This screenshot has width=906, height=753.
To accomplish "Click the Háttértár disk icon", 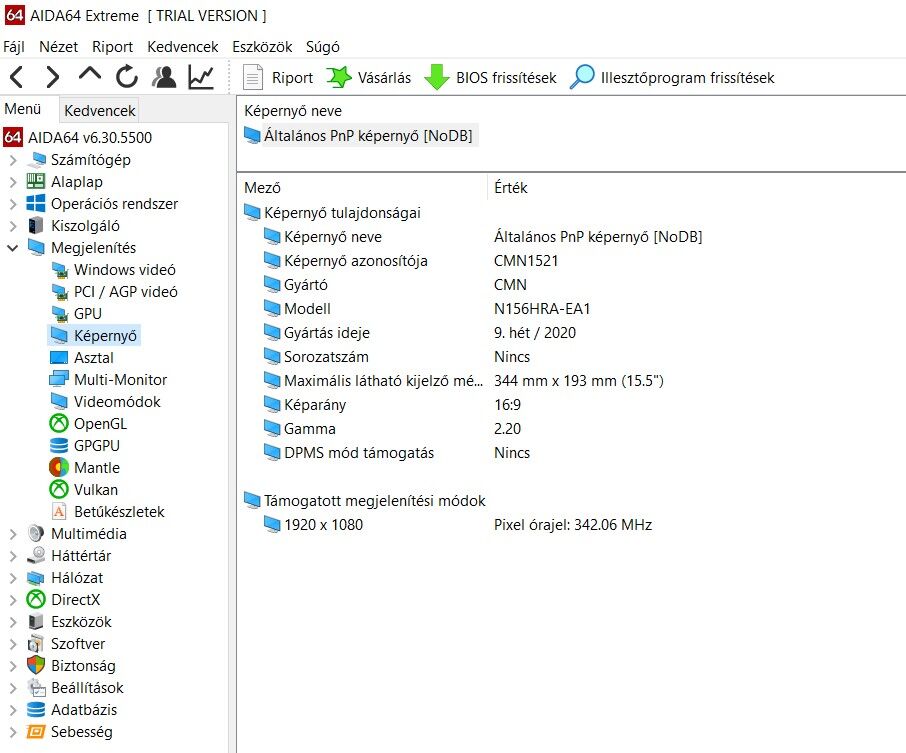I will [x=36, y=555].
